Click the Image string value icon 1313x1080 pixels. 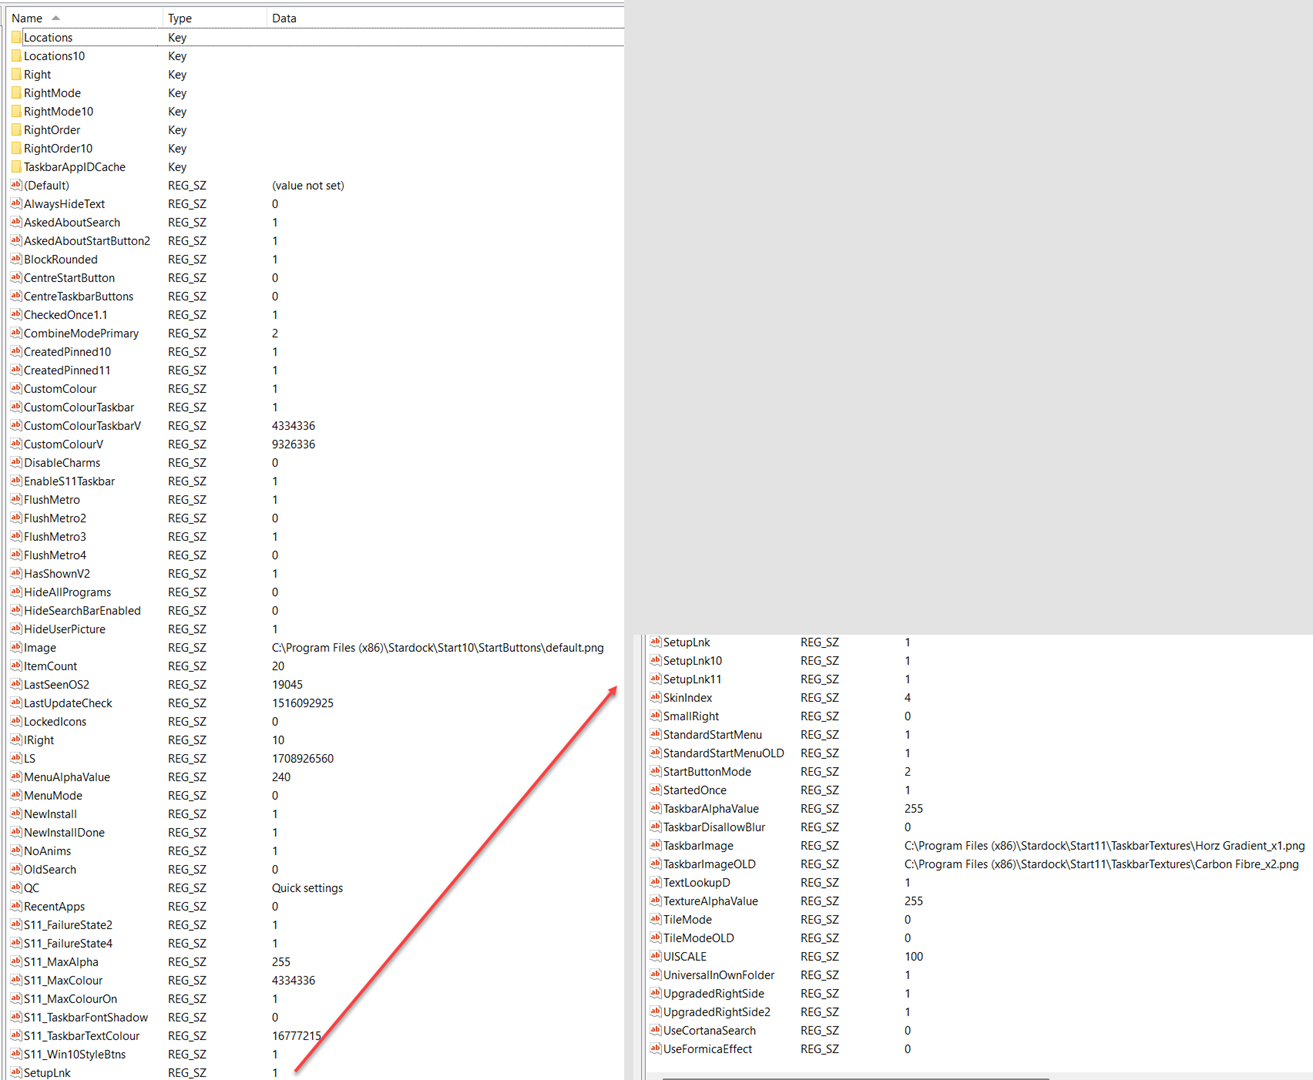coord(16,648)
